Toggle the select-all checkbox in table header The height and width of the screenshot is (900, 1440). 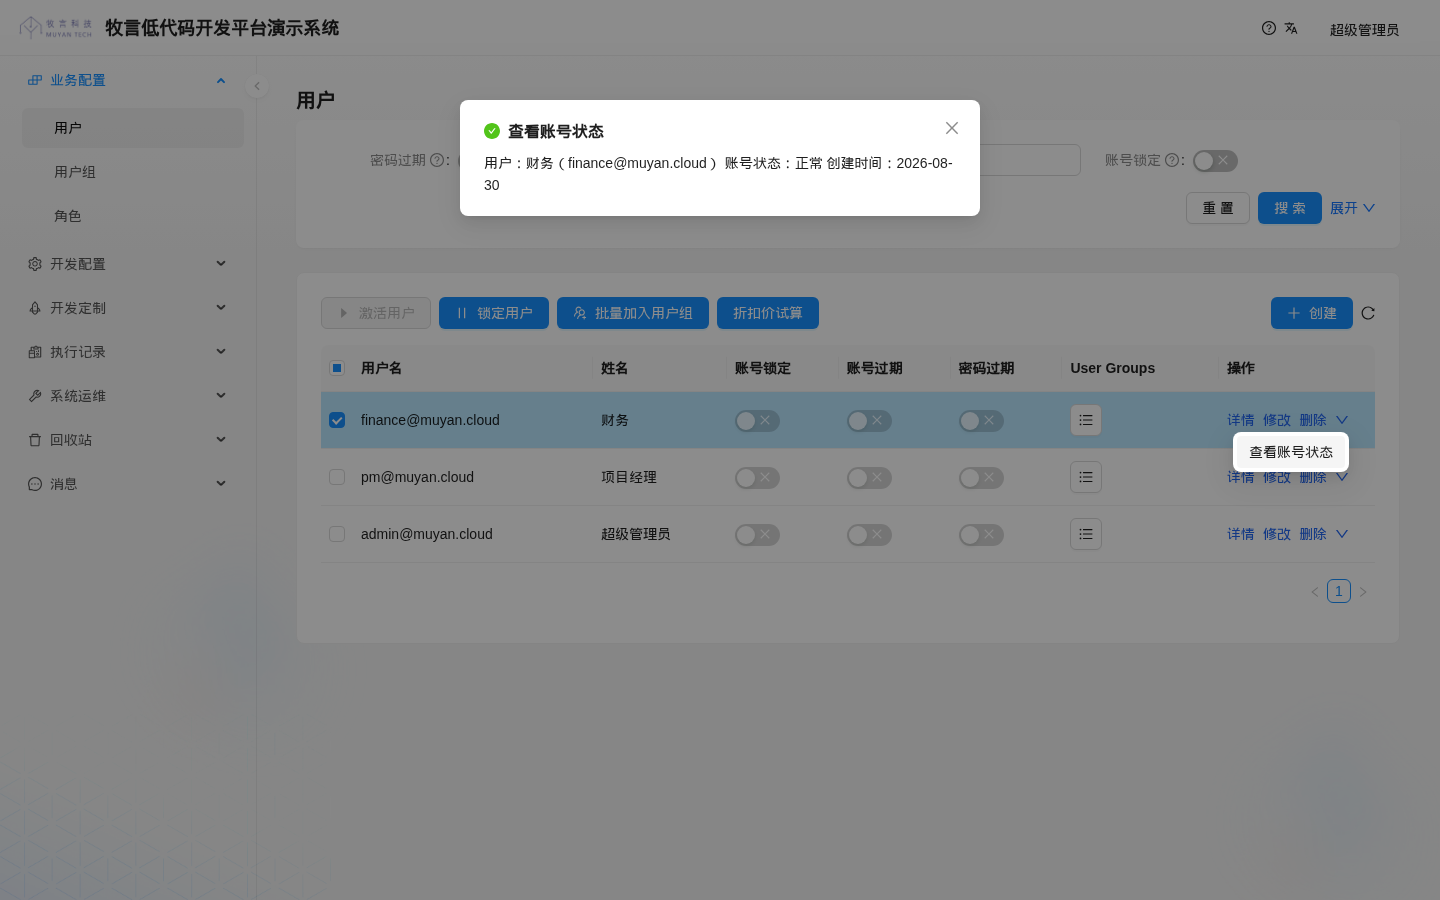click(337, 368)
